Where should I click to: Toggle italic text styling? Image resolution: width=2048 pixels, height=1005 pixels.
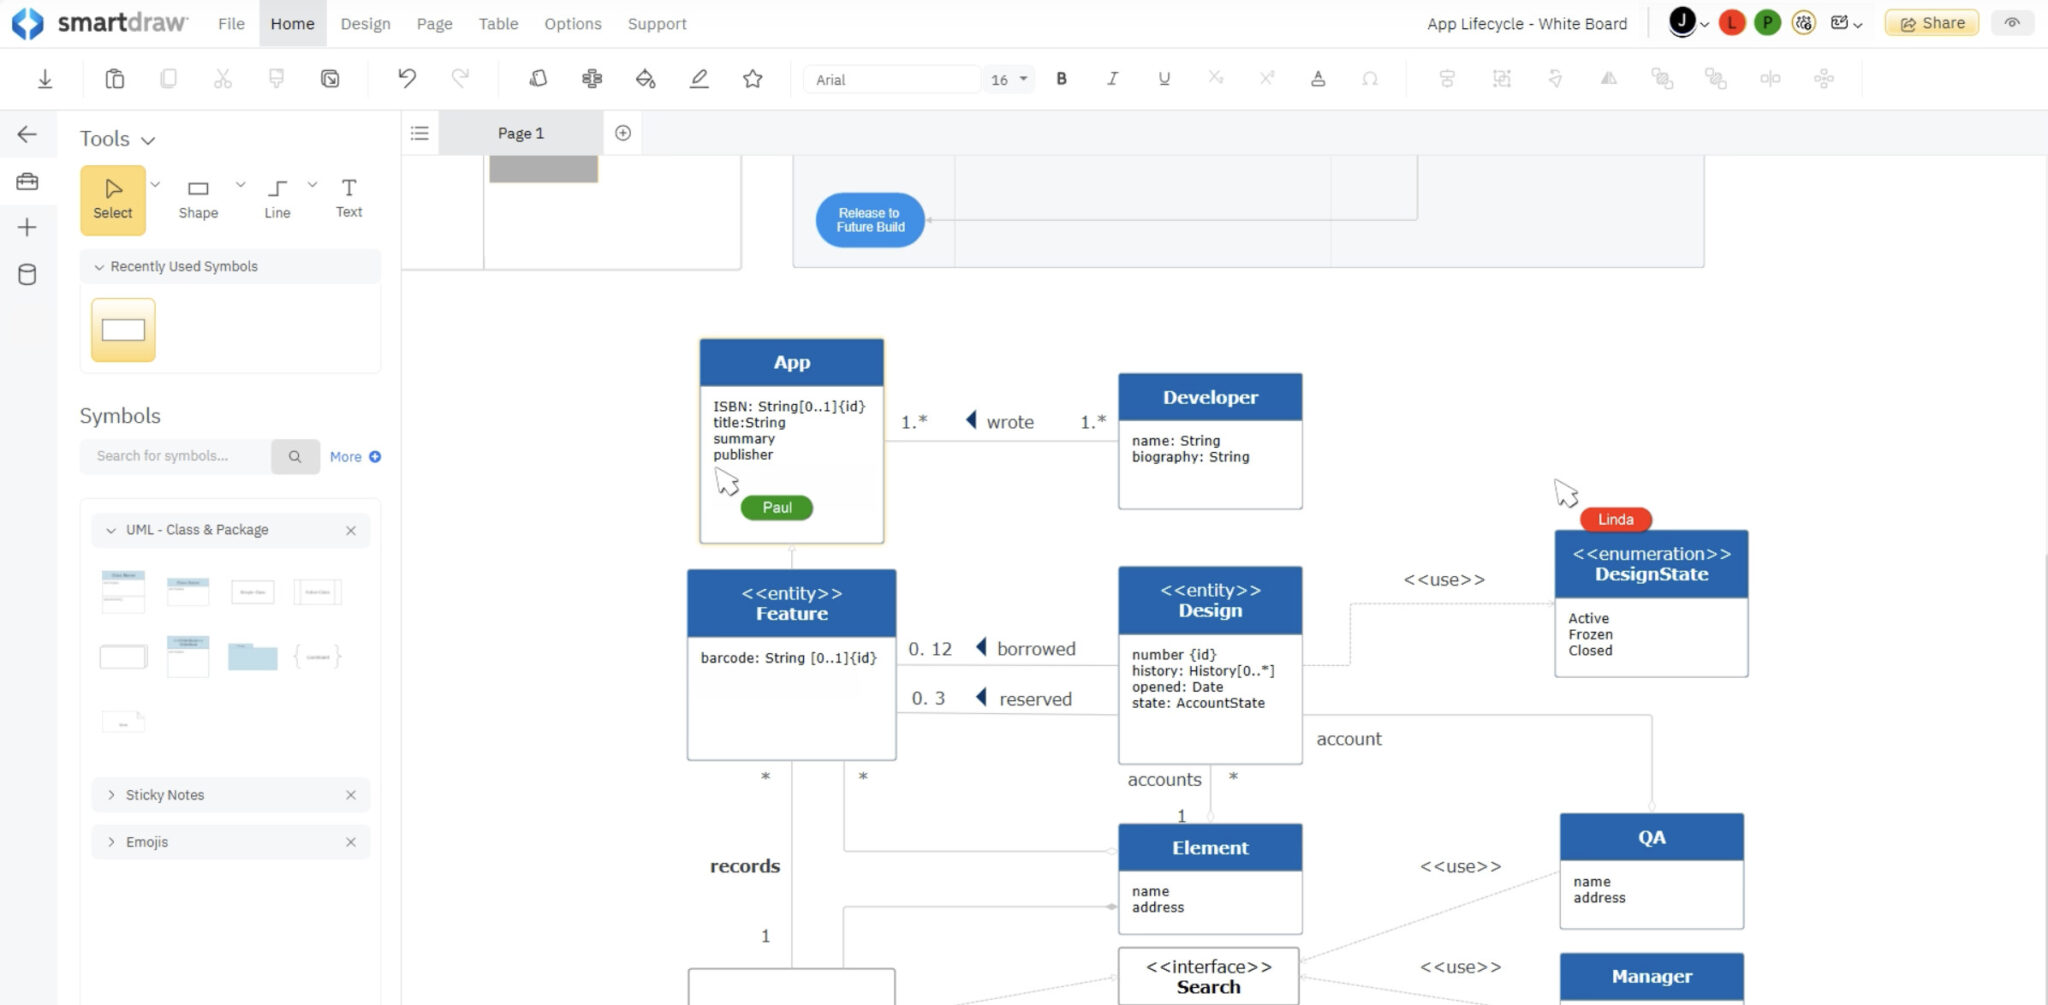pos(1112,78)
